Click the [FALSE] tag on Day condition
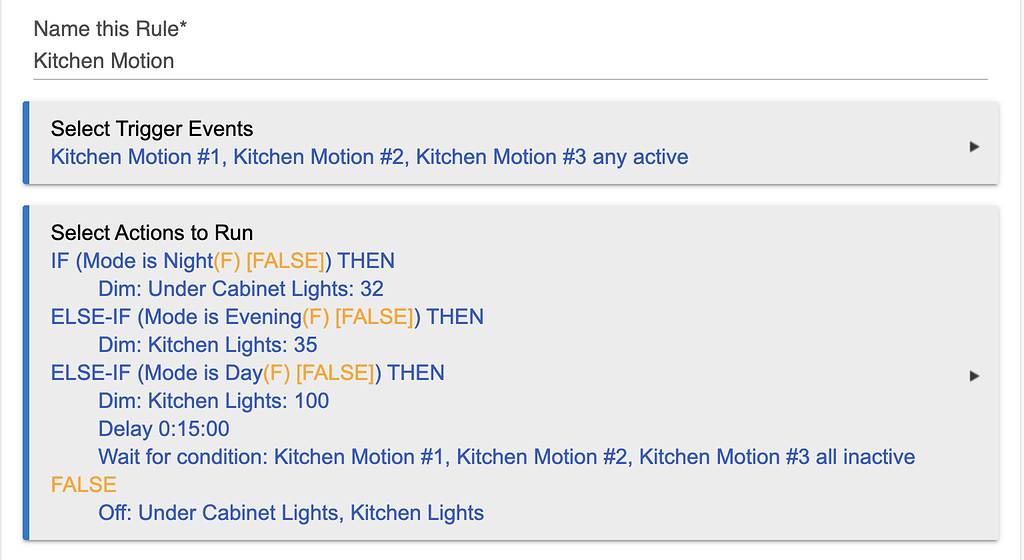 pyautogui.click(x=335, y=373)
